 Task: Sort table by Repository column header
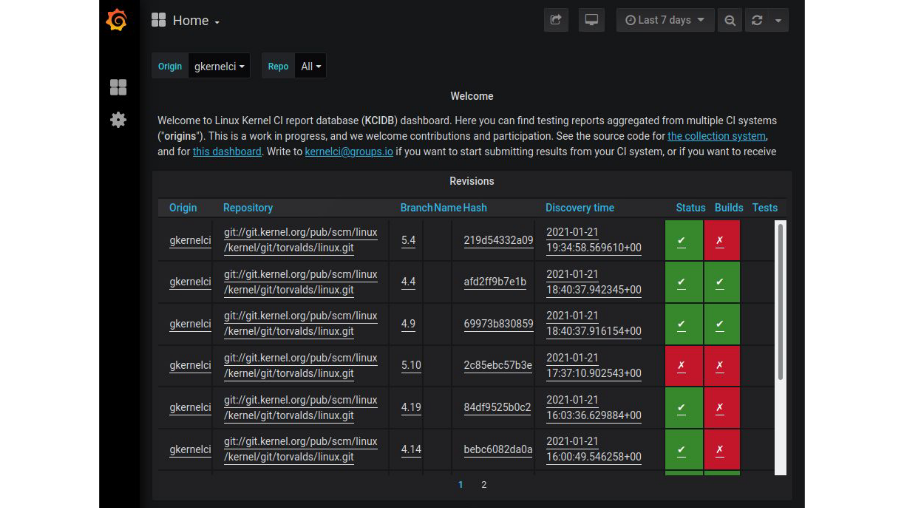(x=248, y=208)
